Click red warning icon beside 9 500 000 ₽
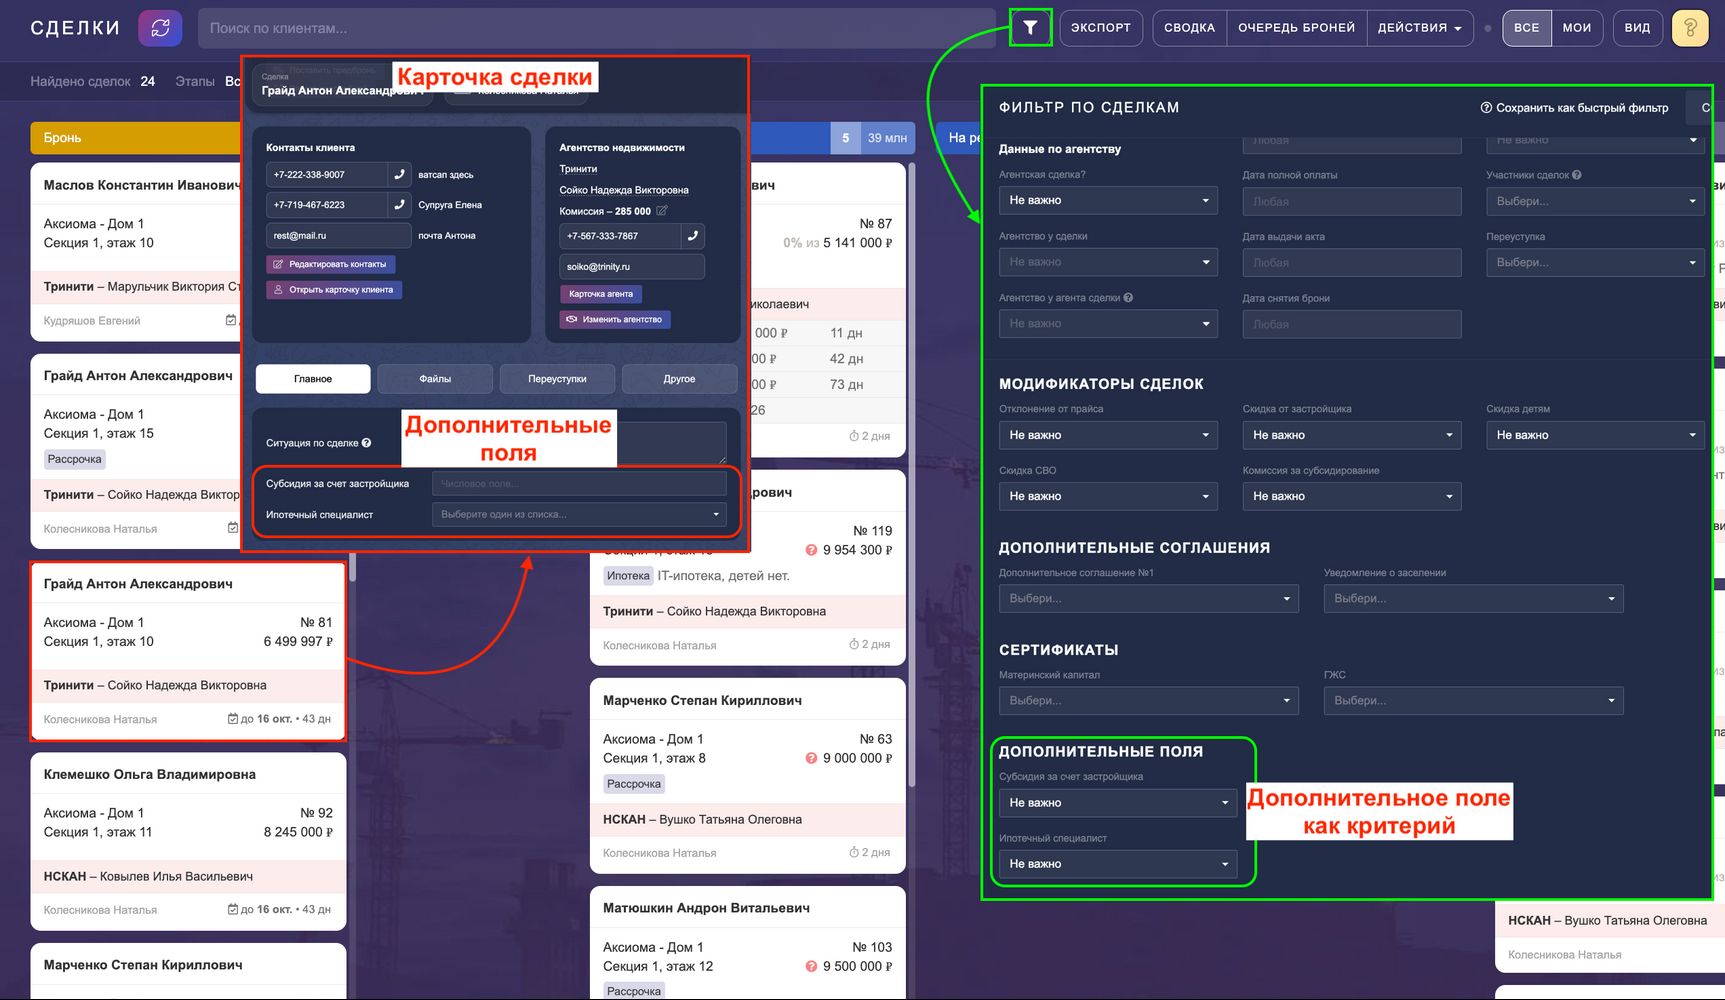Viewport: 1725px width, 1000px height. 812,966
